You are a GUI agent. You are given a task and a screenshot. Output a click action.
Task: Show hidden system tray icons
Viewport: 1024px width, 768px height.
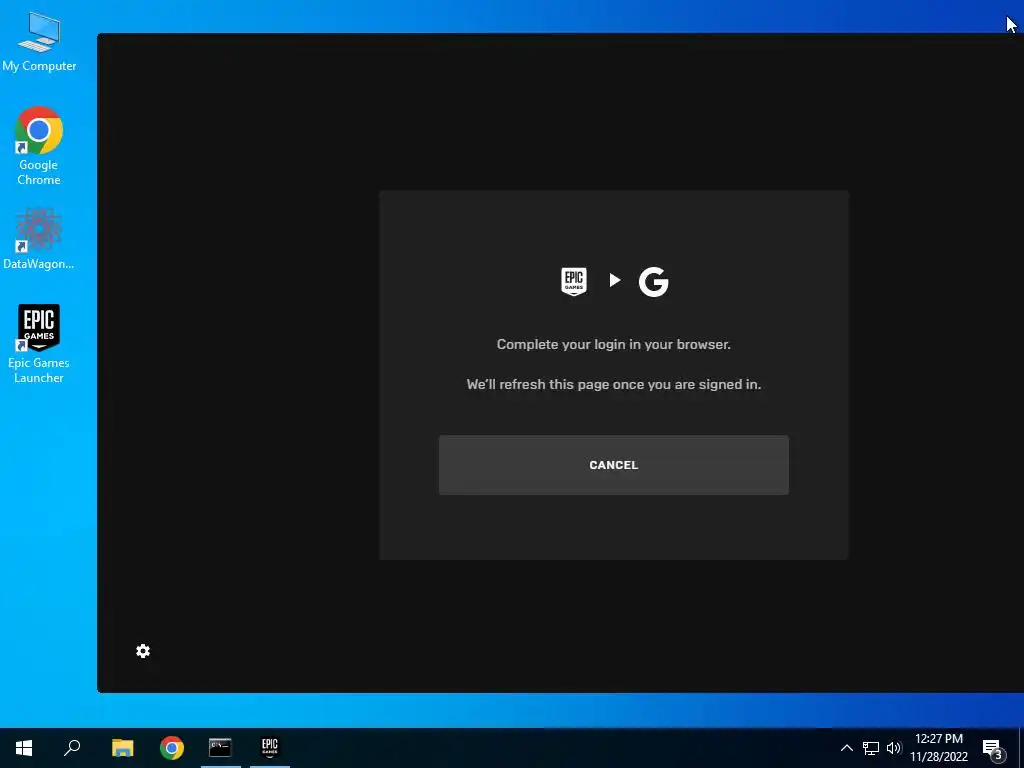(846, 748)
